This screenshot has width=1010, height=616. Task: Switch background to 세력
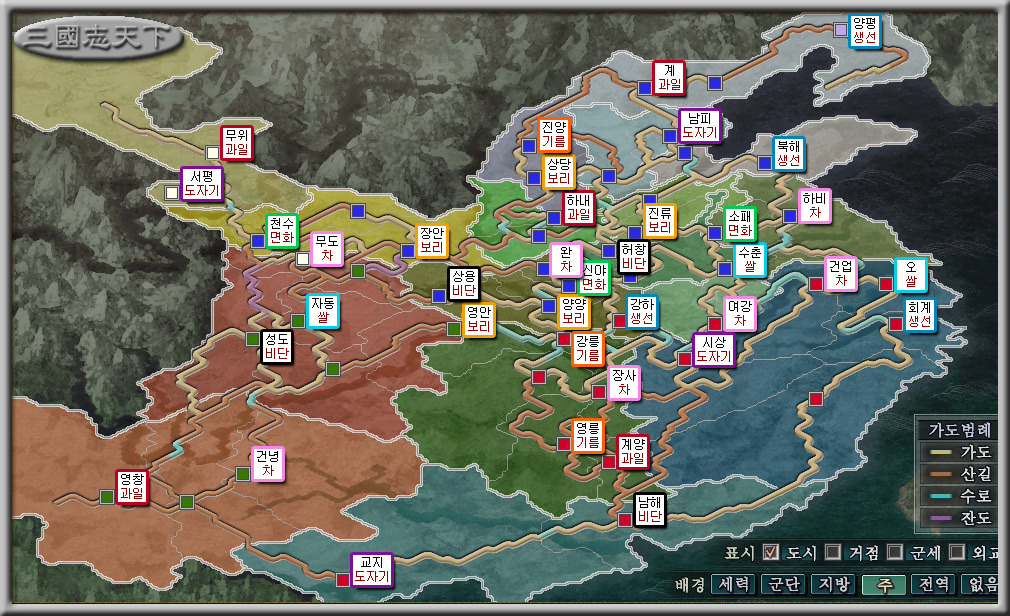click(x=734, y=584)
